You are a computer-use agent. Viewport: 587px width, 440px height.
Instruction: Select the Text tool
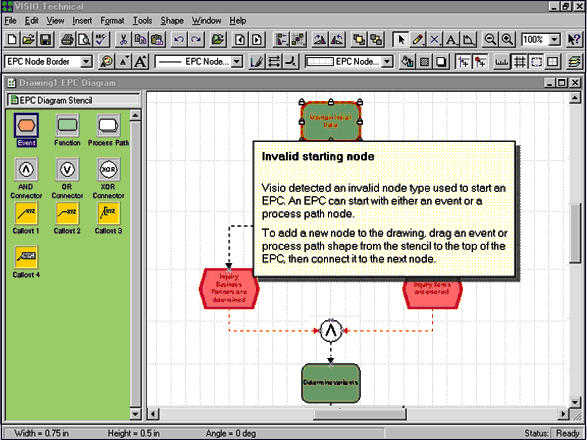tap(451, 39)
